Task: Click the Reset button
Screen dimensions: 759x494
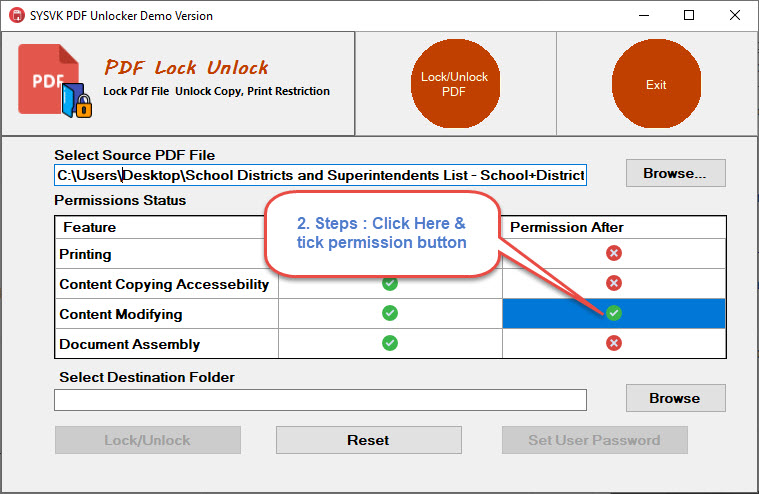Action: pos(368,440)
